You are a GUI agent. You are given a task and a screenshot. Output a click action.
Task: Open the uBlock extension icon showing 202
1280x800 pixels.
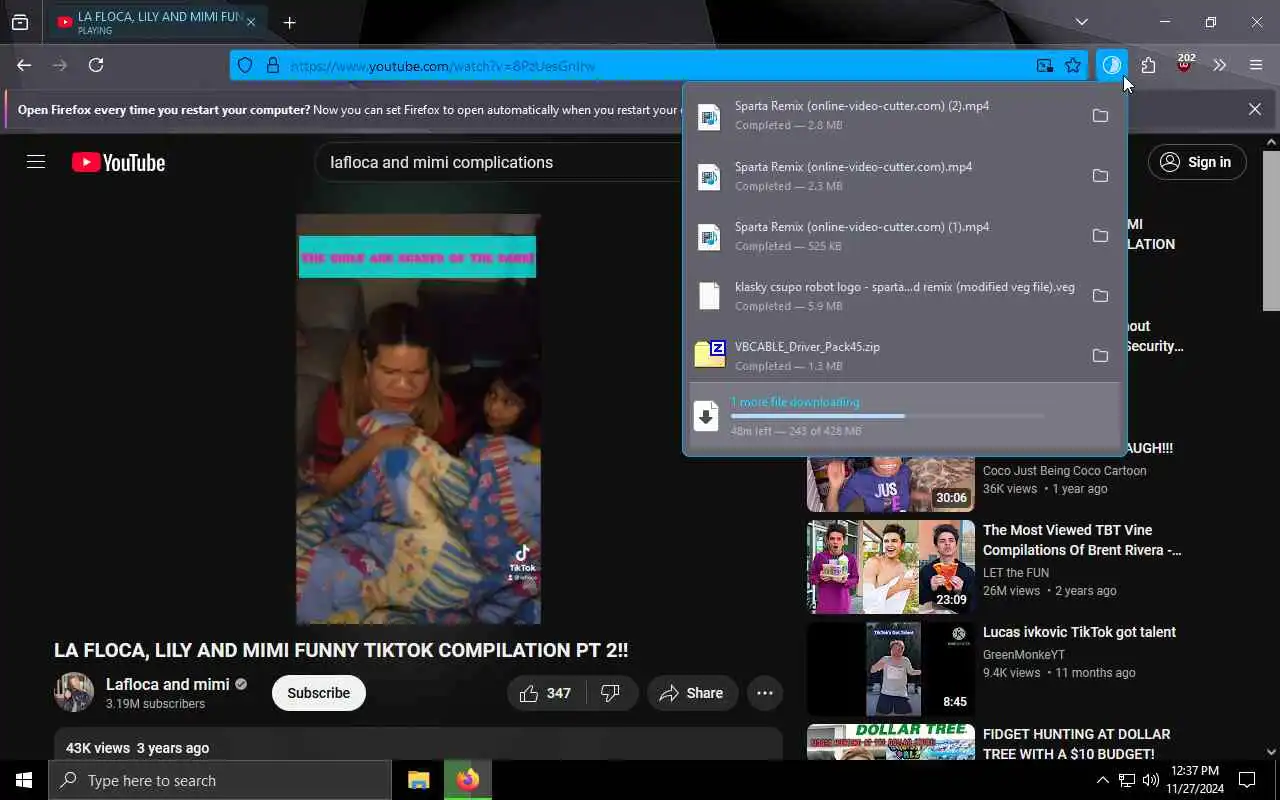pyautogui.click(x=1185, y=65)
